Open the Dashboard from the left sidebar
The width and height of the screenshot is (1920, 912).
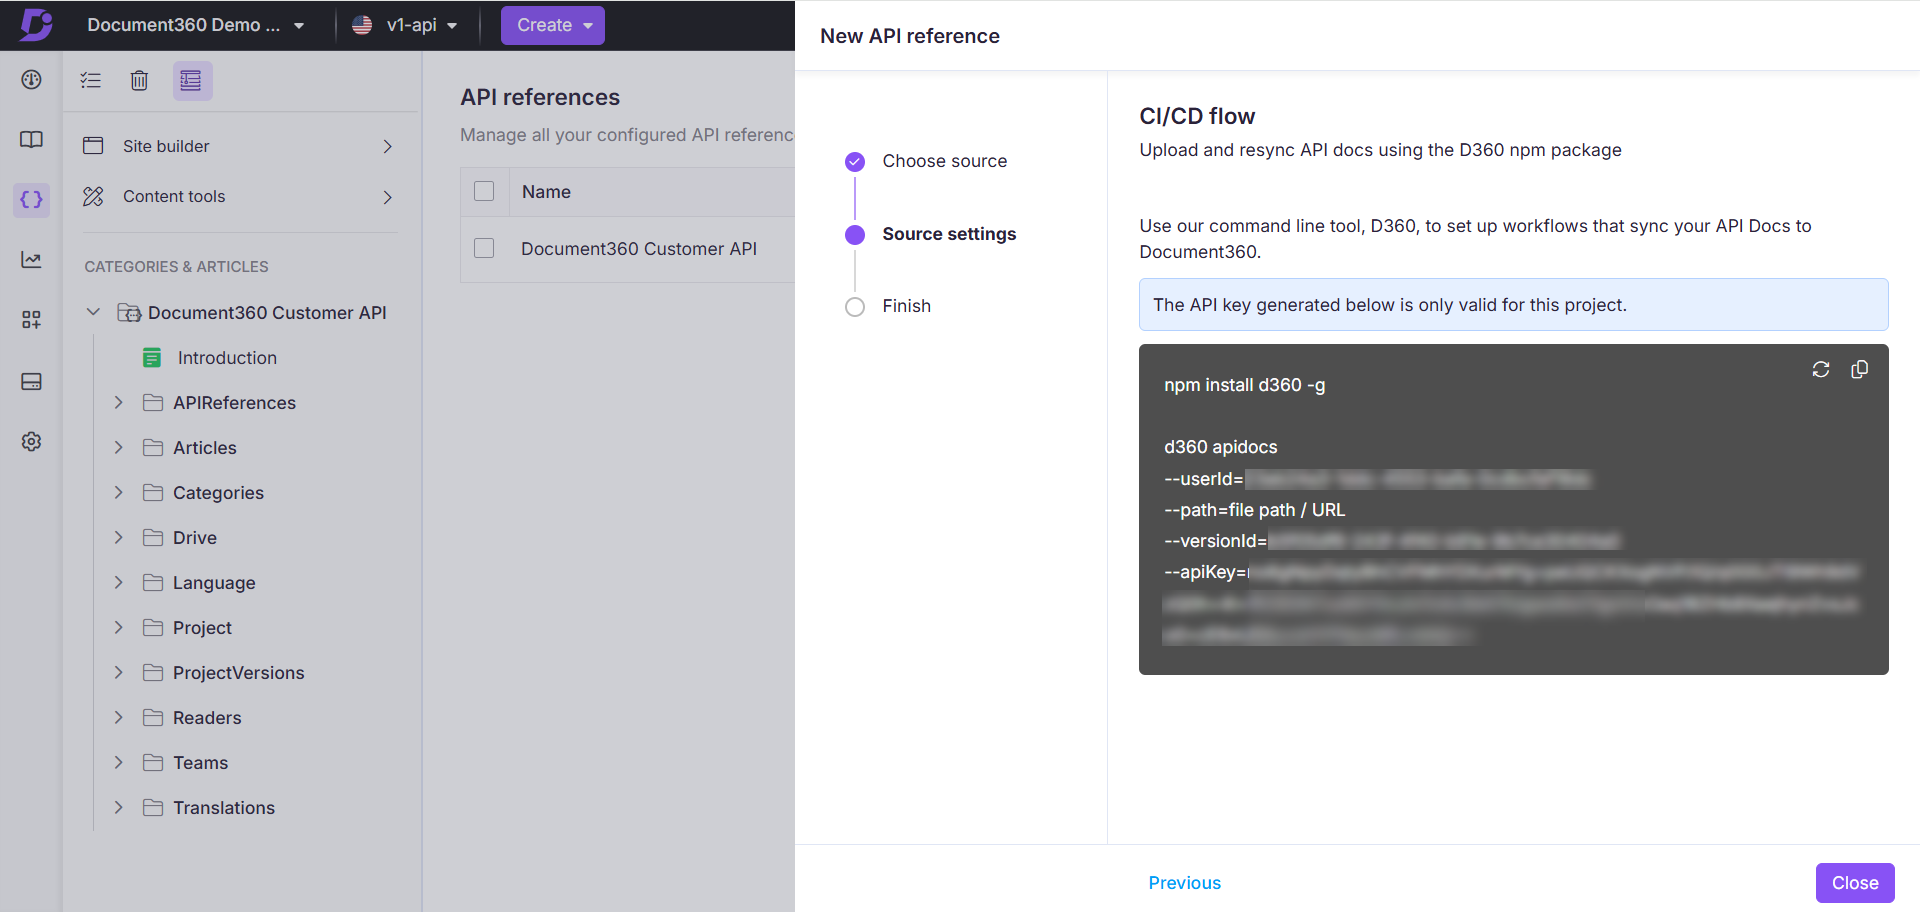click(x=31, y=79)
